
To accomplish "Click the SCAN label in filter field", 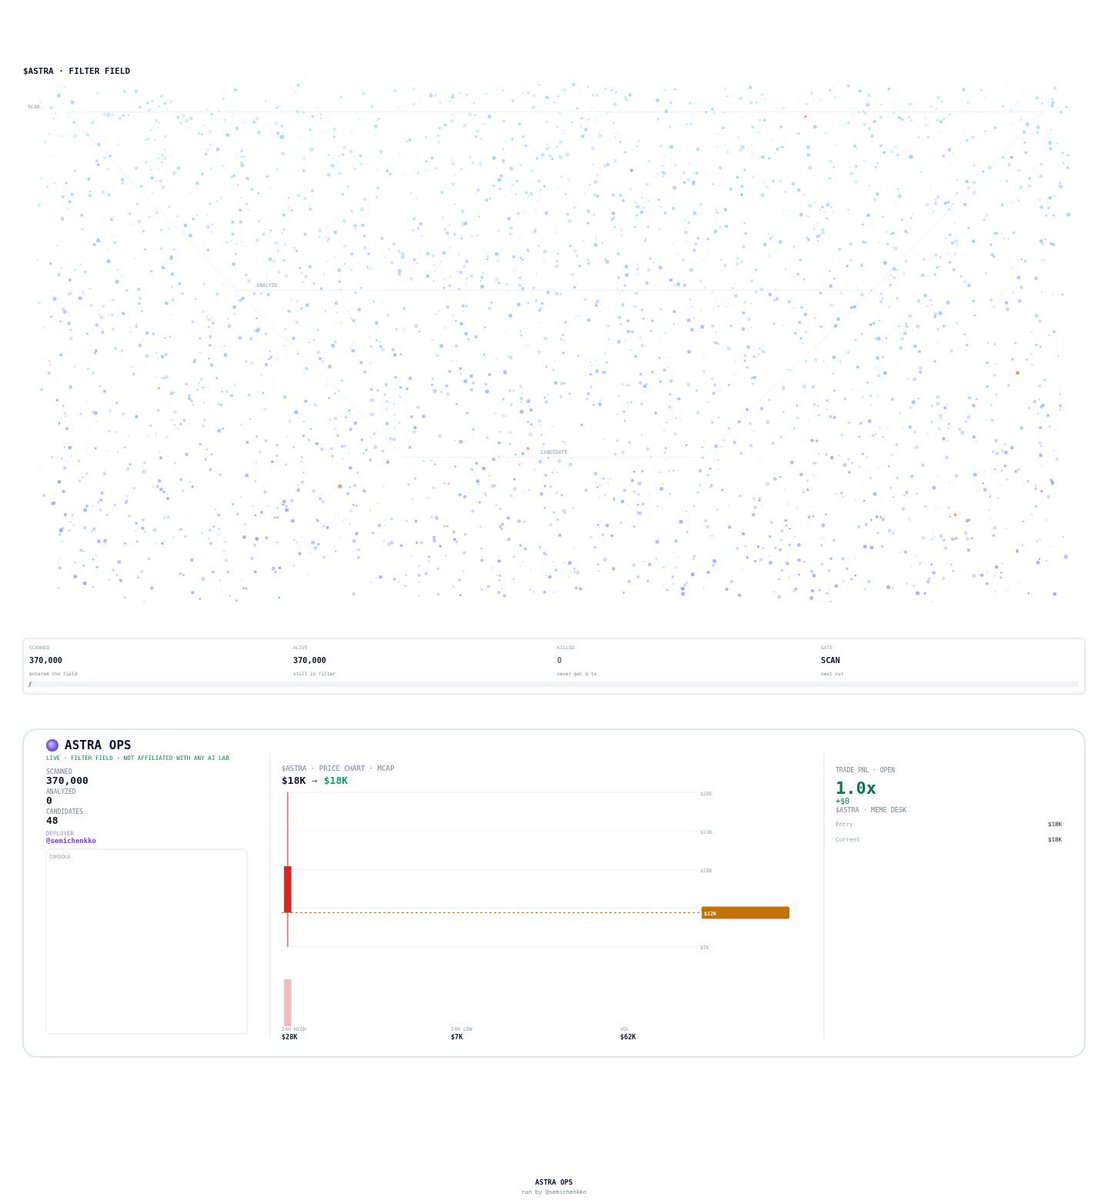I will 34,107.
